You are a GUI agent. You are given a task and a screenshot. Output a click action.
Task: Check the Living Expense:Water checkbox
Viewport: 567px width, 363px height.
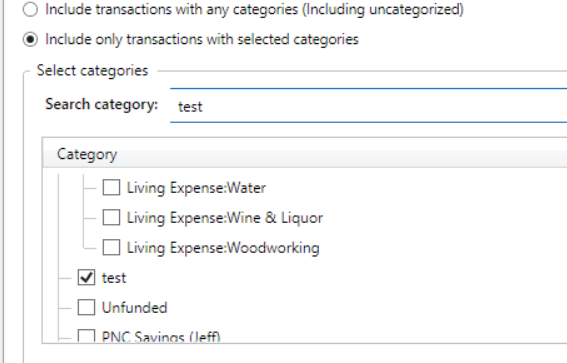[111, 188]
